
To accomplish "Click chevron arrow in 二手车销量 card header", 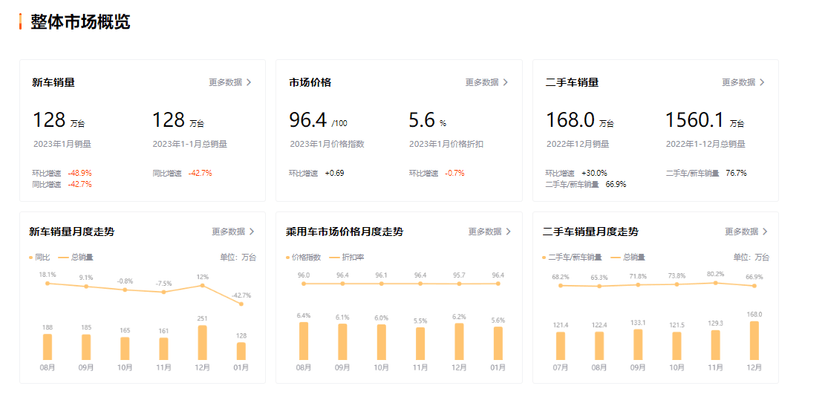I will click(x=762, y=82).
